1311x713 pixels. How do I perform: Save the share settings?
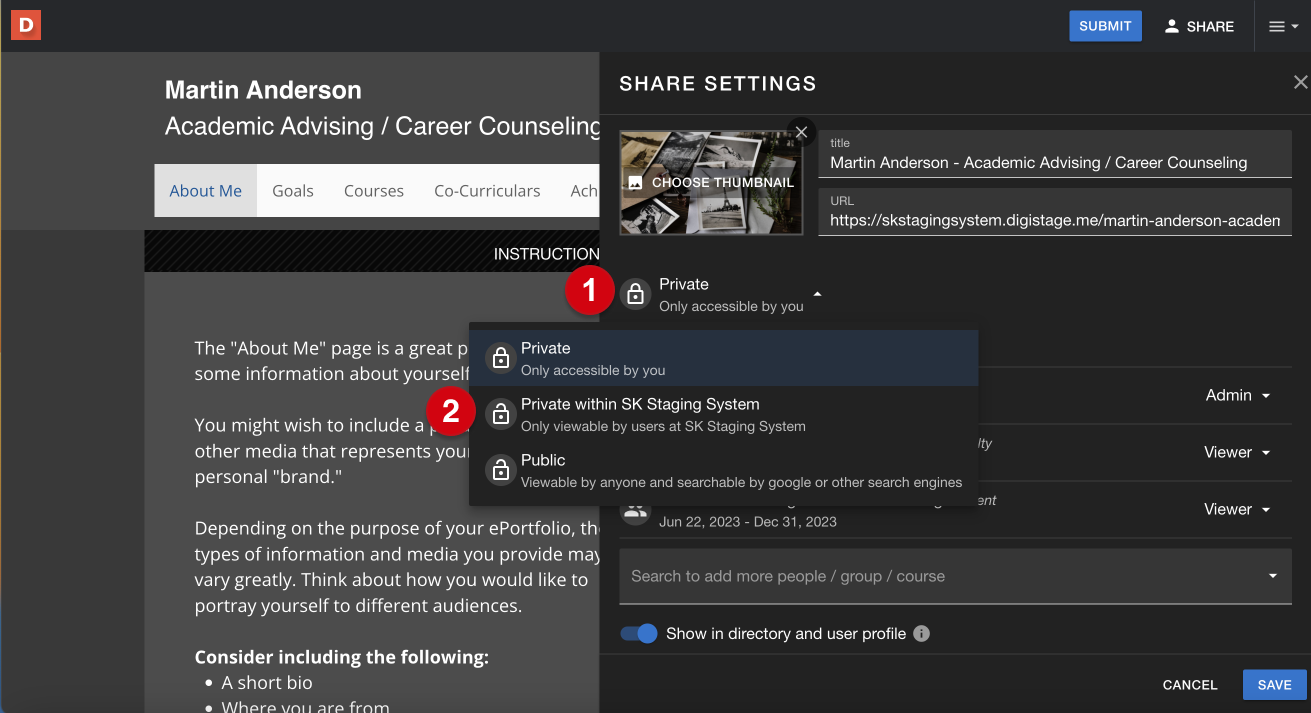click(x=1275, y=685)
